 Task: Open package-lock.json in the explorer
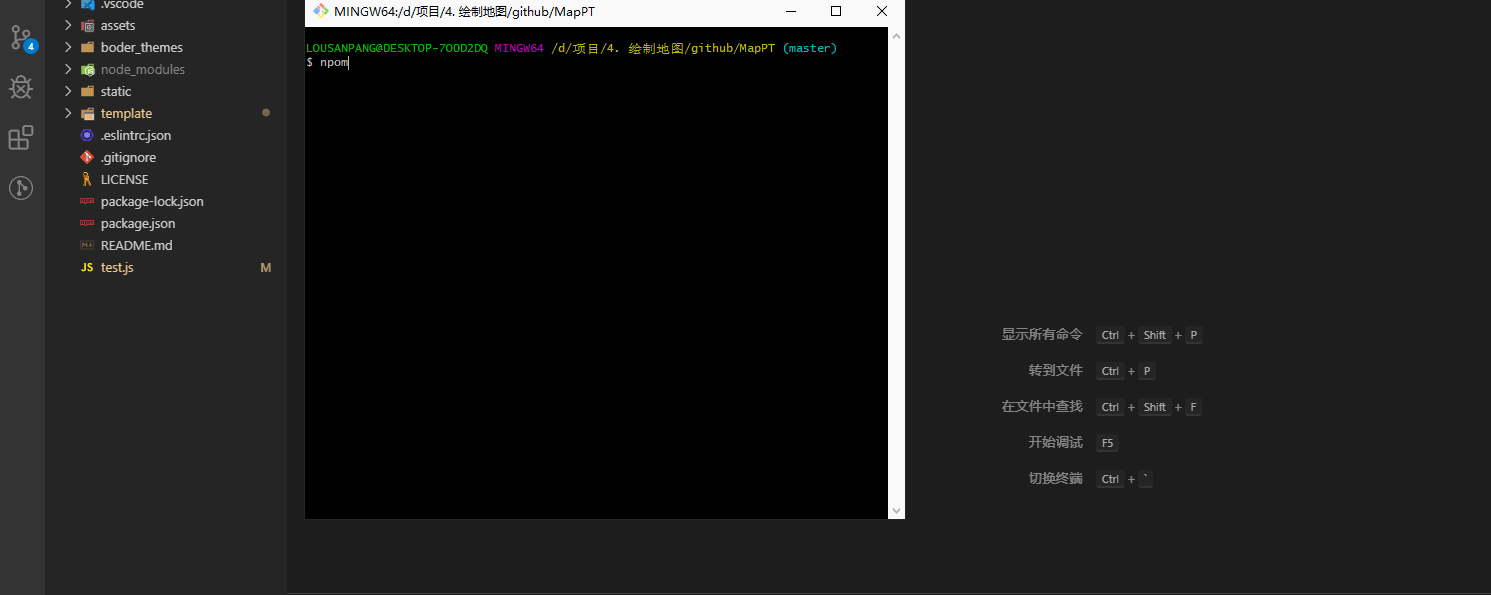152,201
